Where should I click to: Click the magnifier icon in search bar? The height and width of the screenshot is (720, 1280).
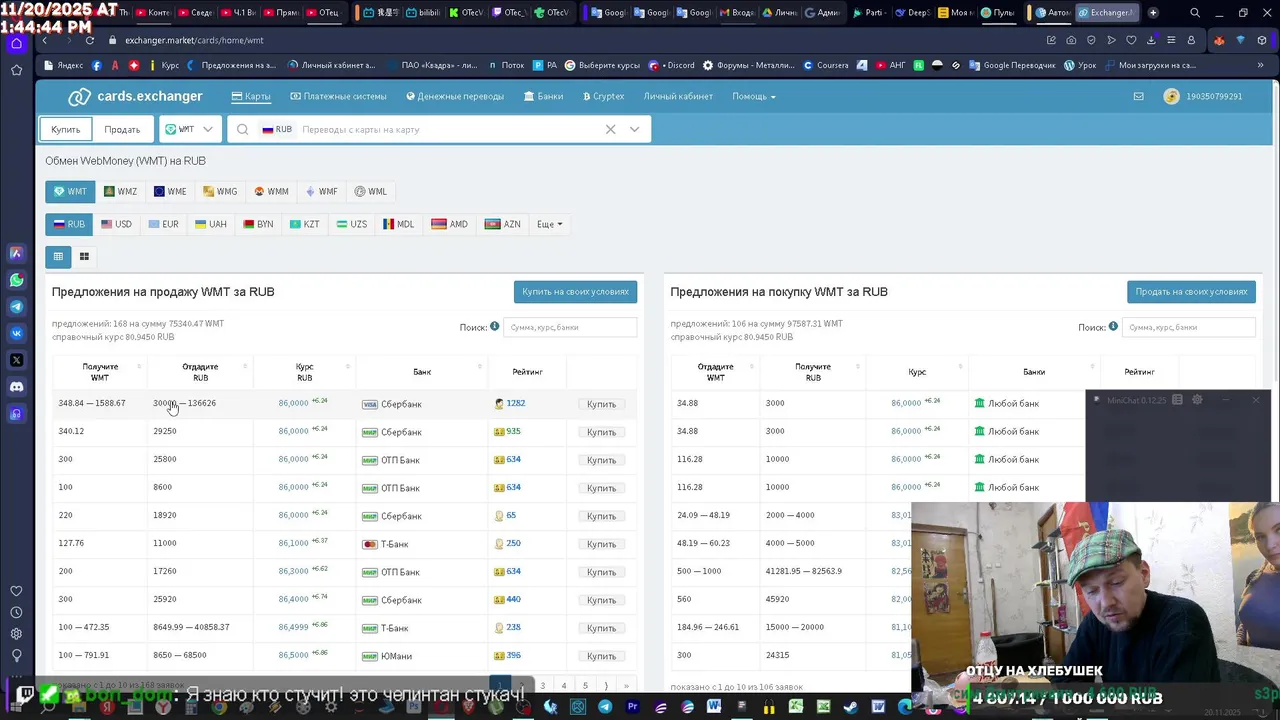point(242,129)
